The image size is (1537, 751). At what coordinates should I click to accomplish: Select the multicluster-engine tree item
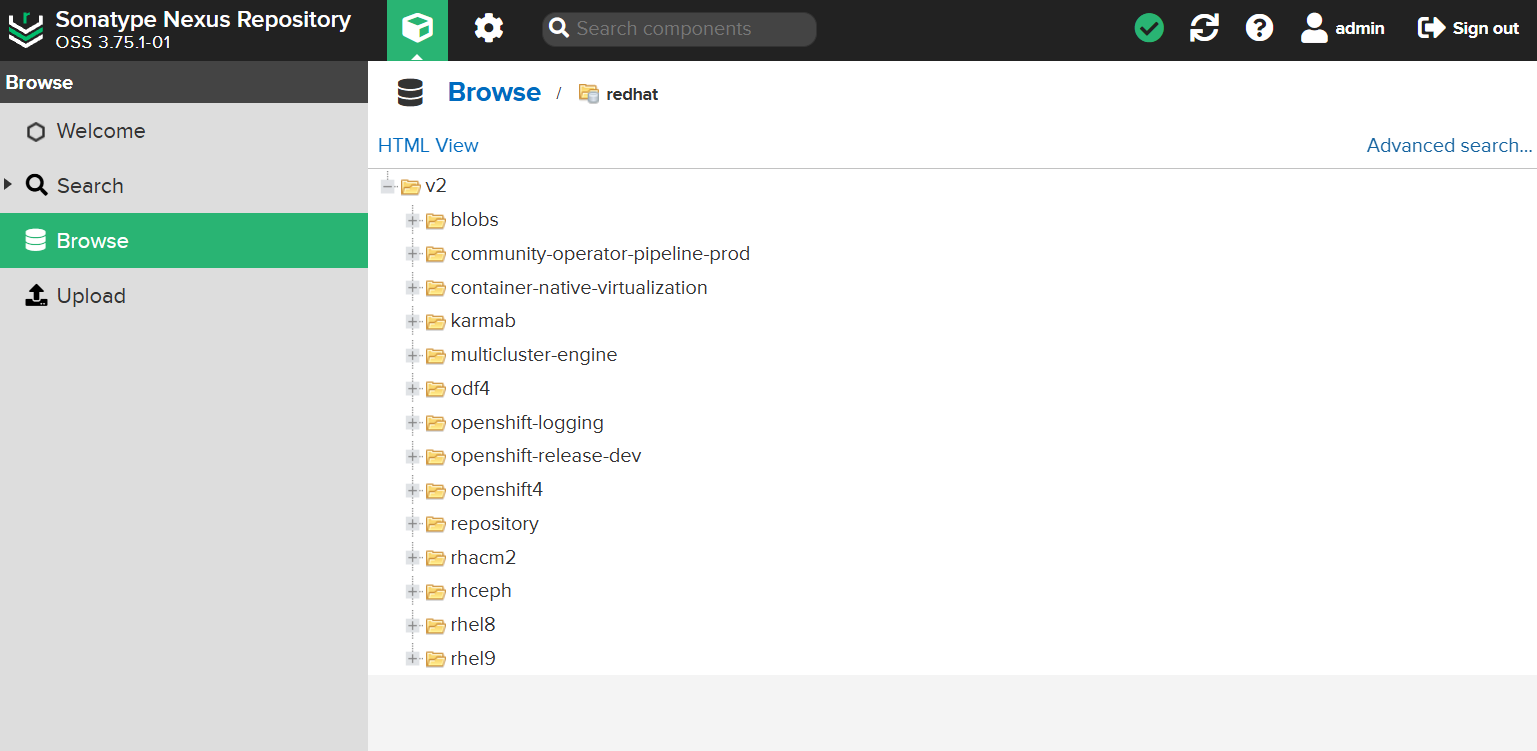tap(533, 355)
